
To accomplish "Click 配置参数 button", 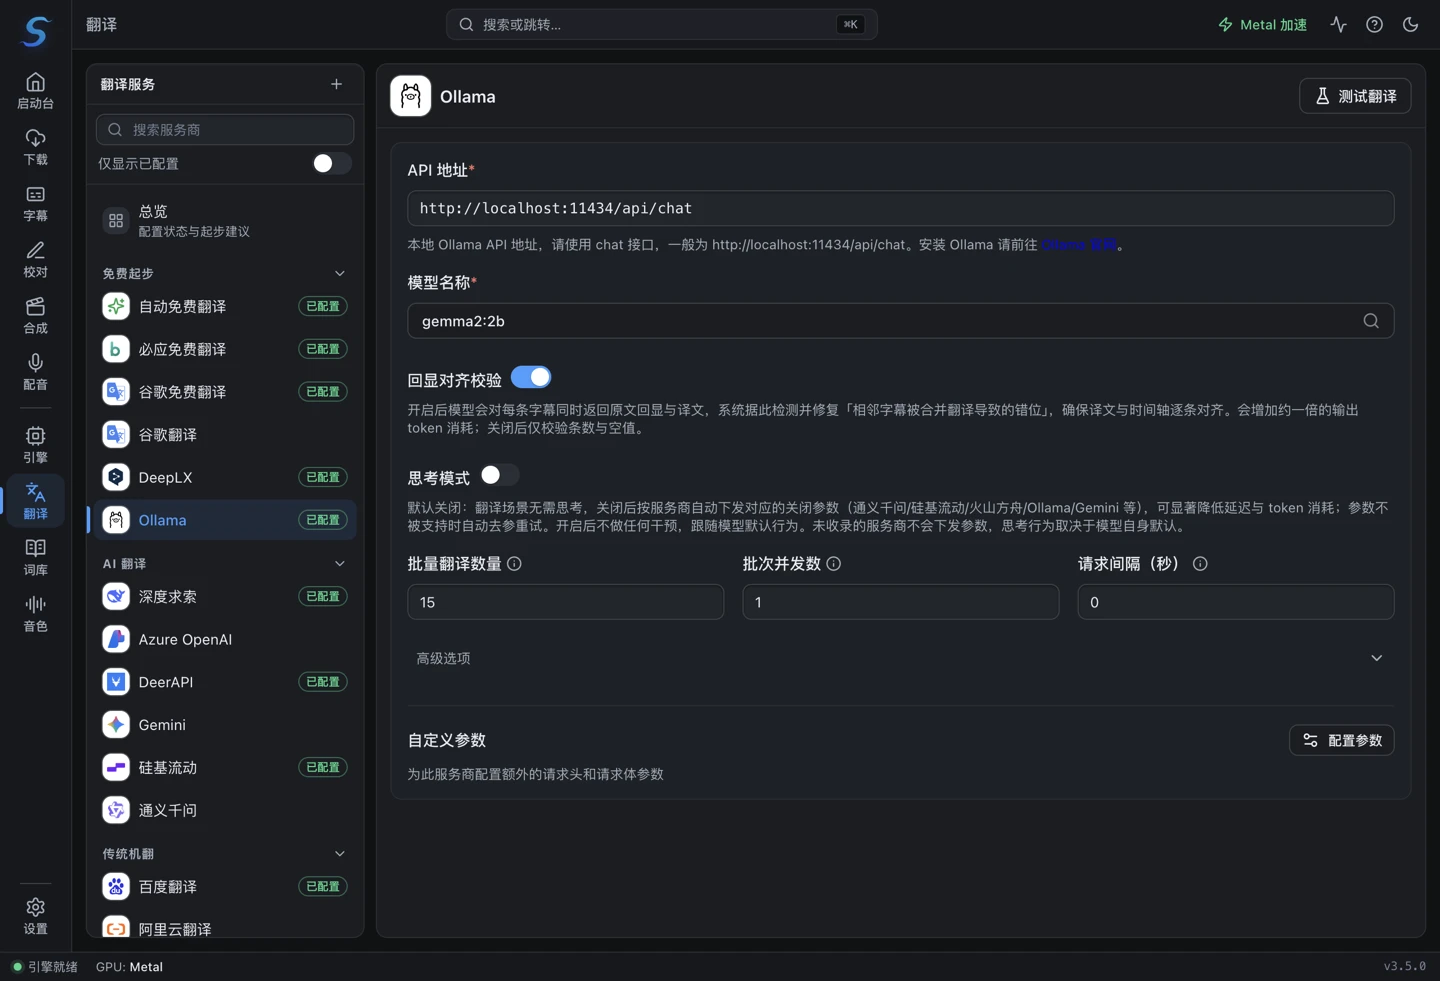I will coord(1341,740).
